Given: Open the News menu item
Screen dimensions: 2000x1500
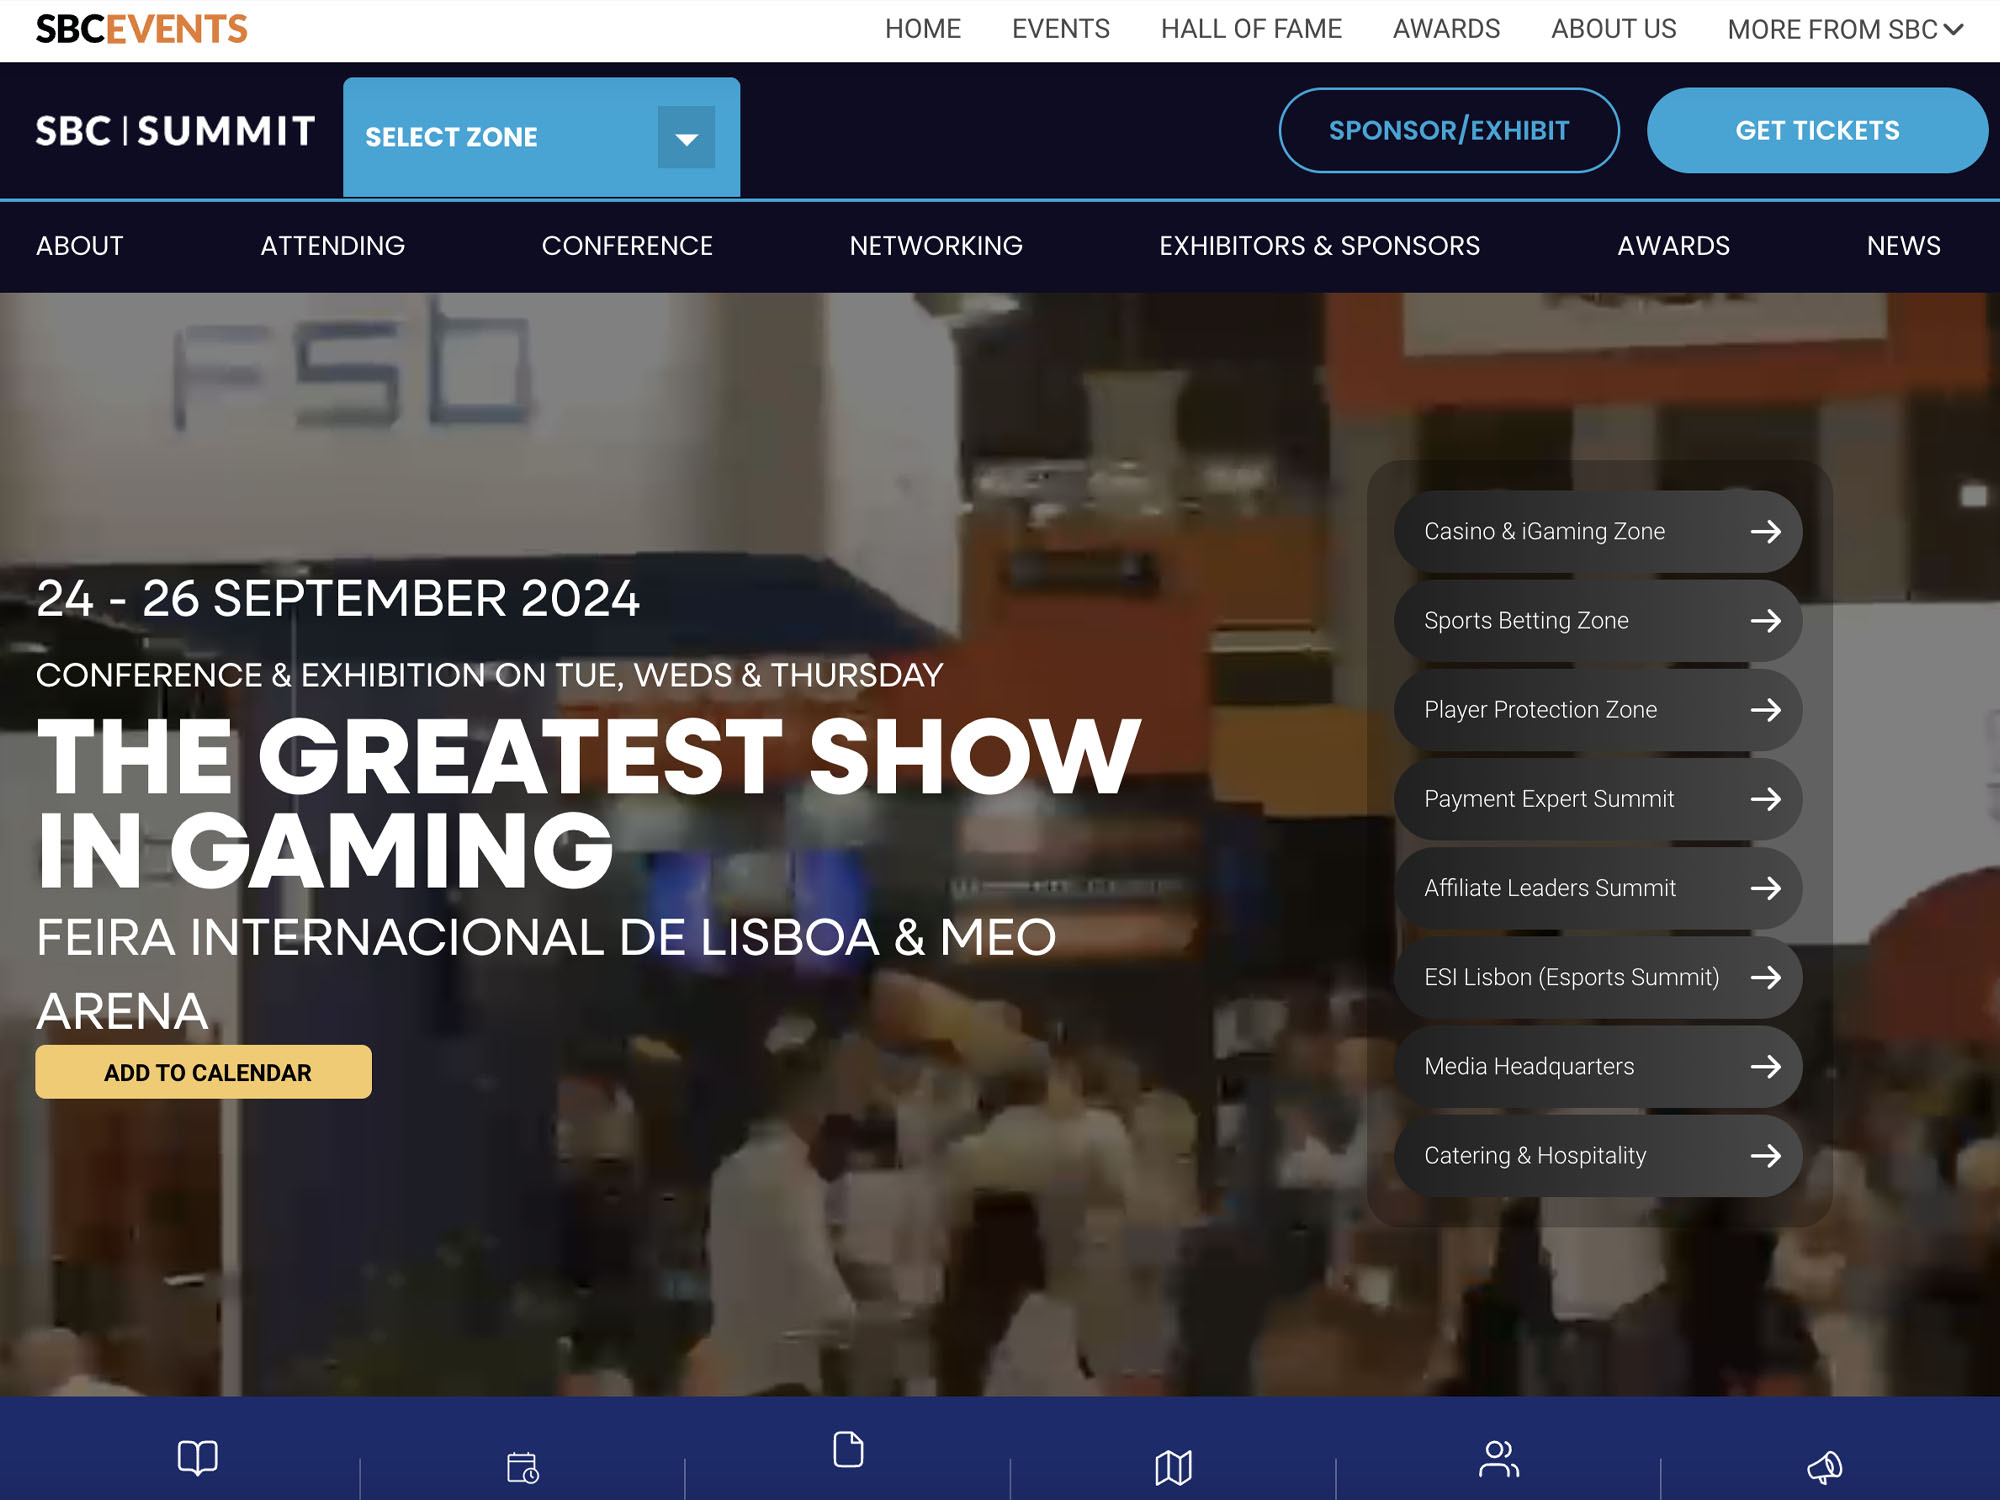Looking at the screenshot, I should (1903, 246).
